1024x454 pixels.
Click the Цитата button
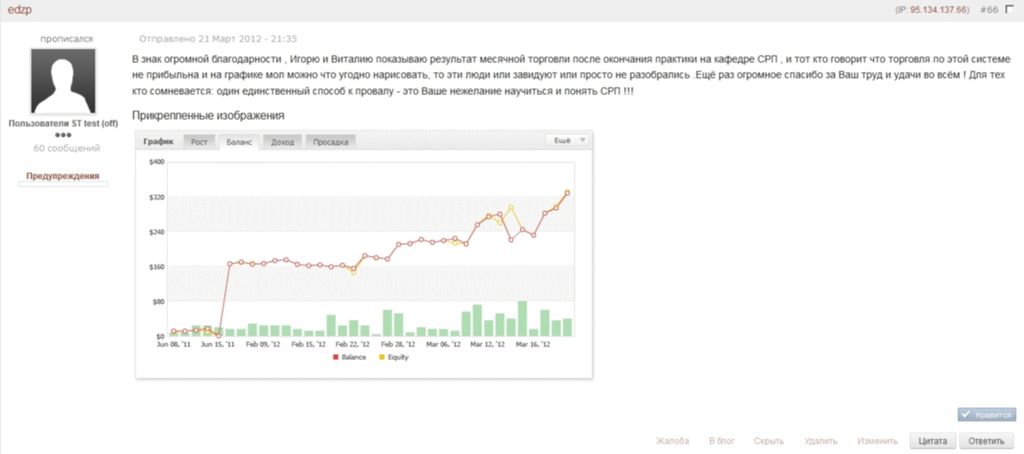933,441
